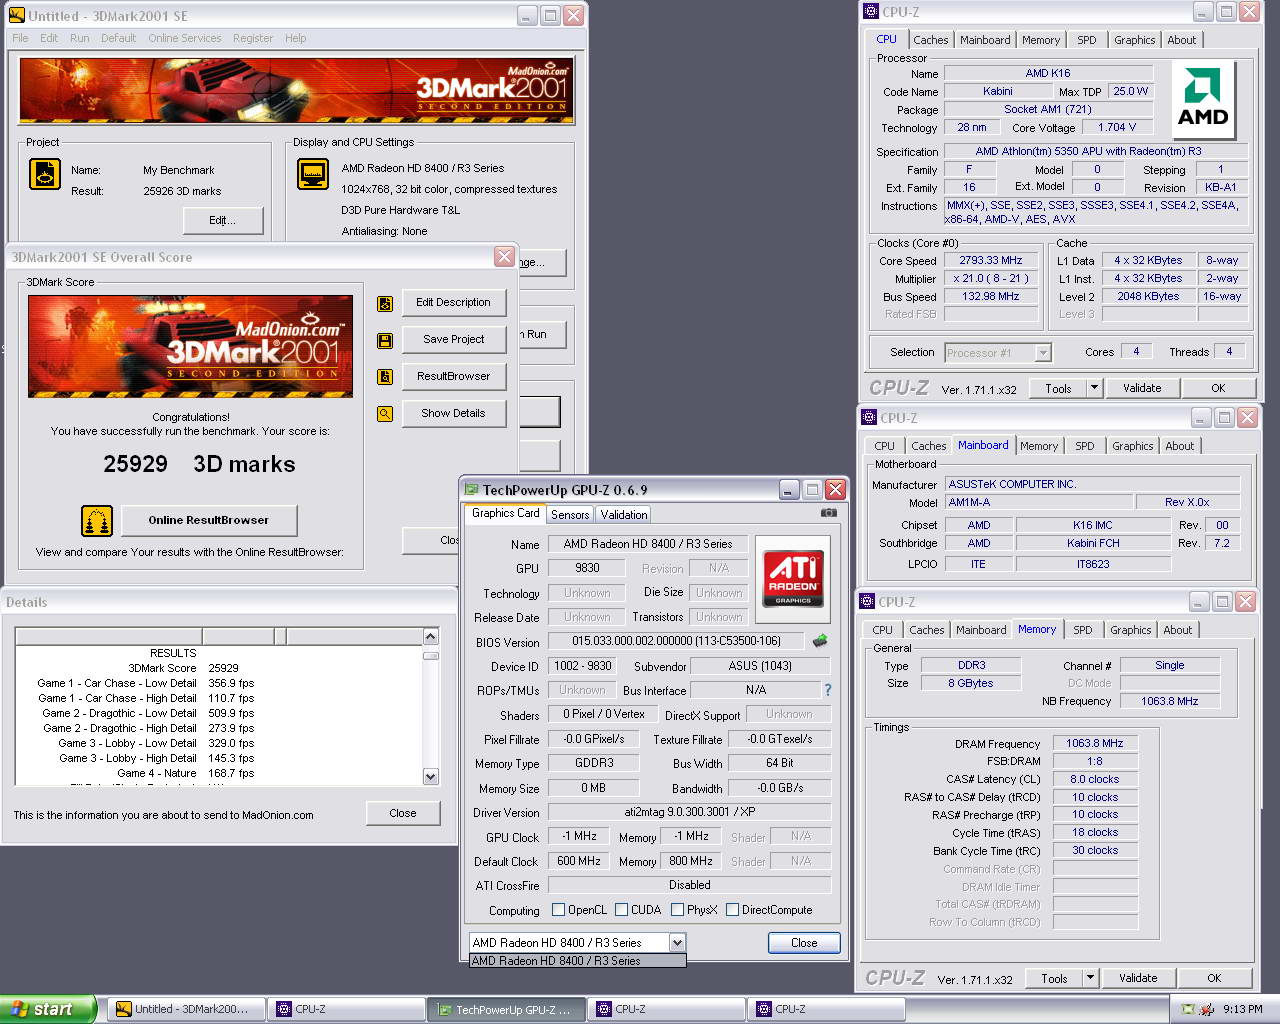Click the Driver Version field in GPU-Z
1280x1024 pixels.
tap(690, 813)
